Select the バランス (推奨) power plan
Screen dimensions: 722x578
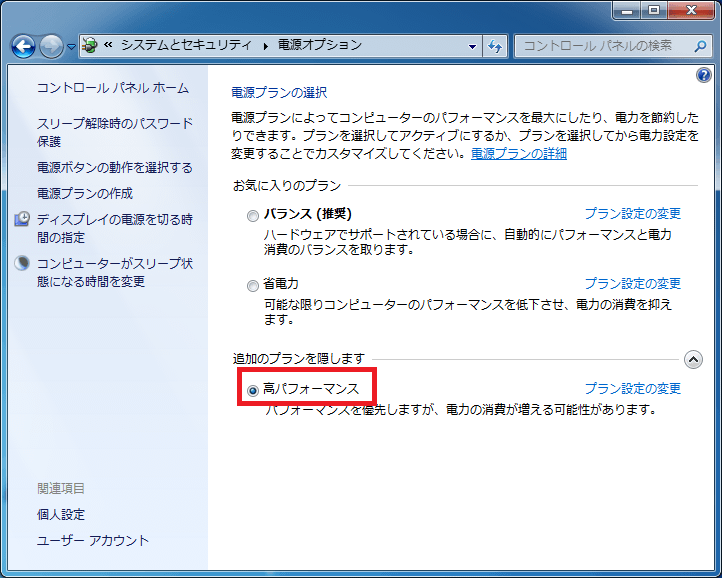pos(253,215)
